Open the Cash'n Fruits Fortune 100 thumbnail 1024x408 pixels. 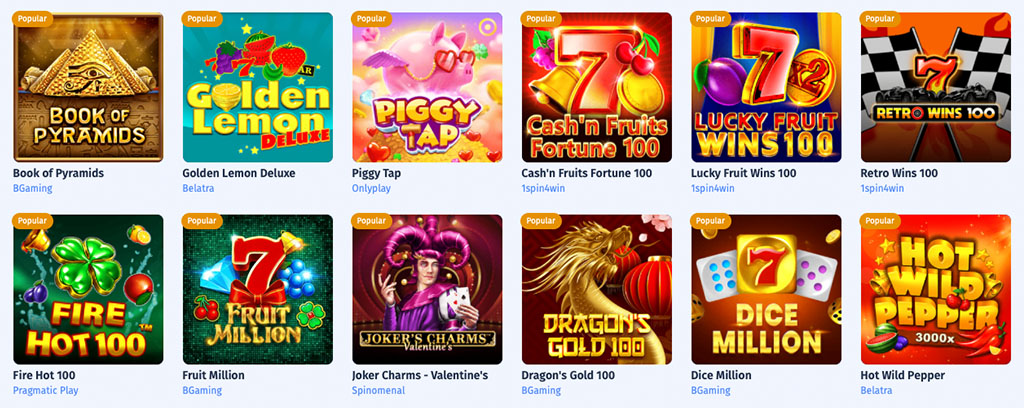(x=597, y=87)
